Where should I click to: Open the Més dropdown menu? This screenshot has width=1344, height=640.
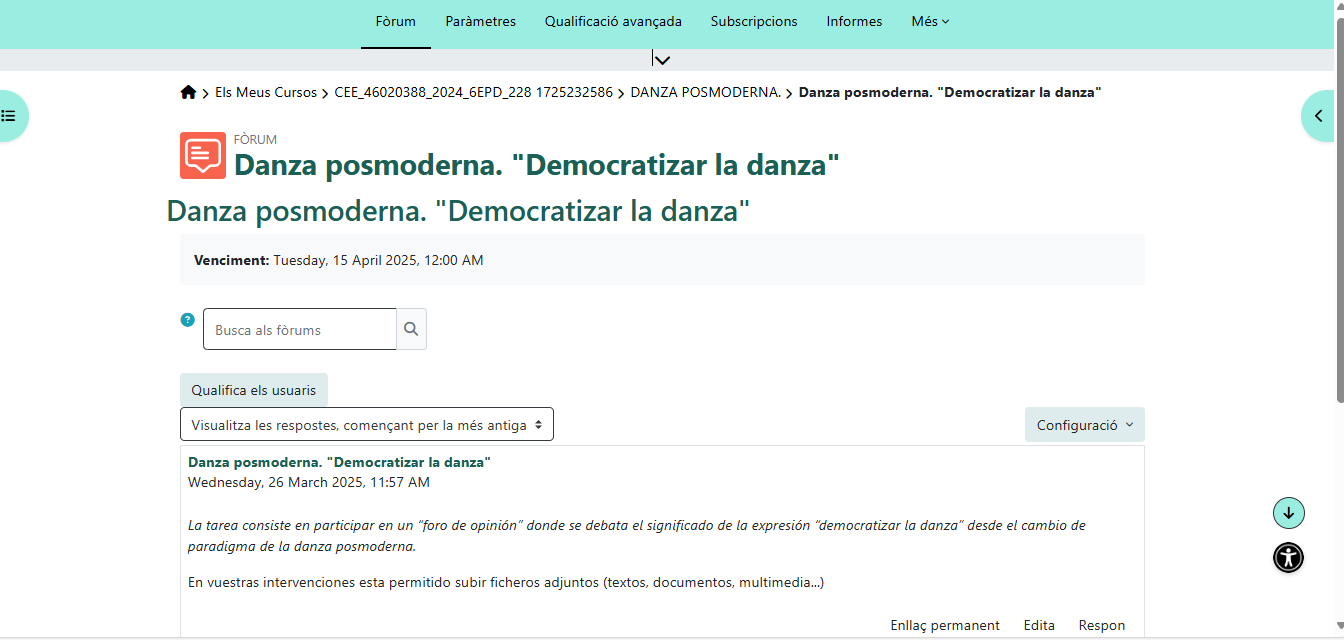point(930,22)
